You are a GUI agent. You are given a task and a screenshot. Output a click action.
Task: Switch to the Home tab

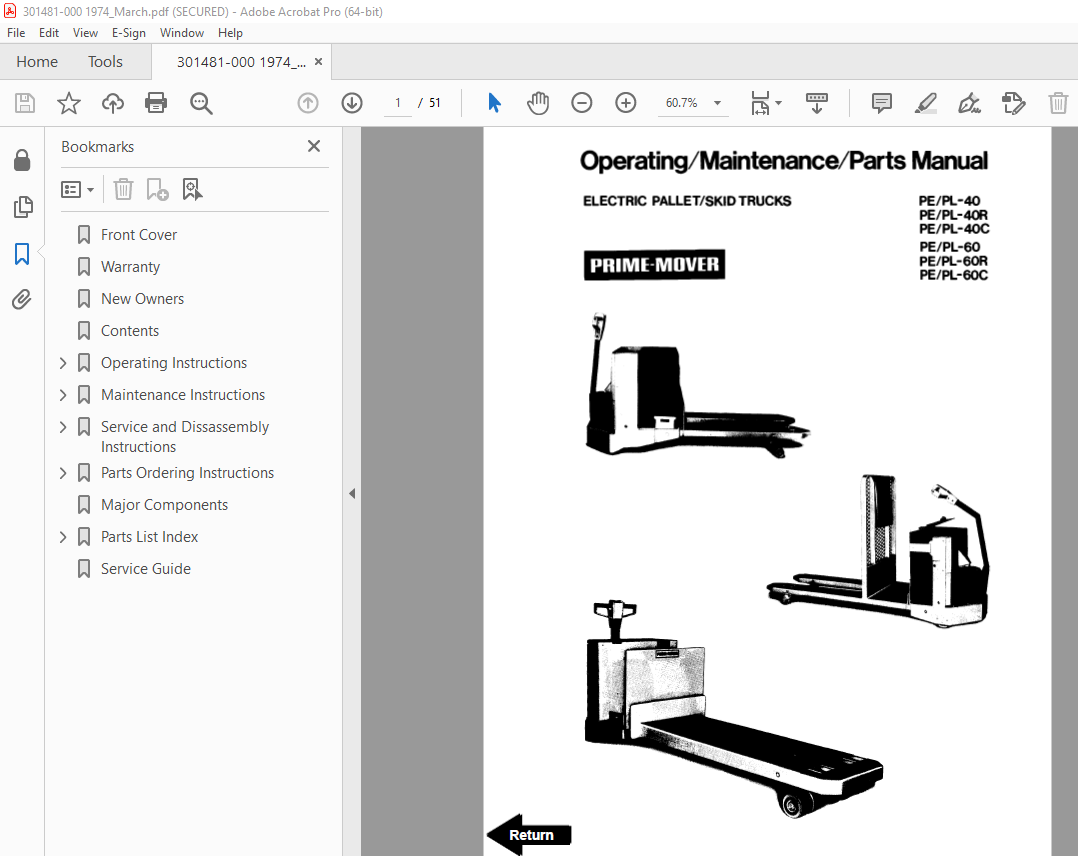click(37, 62)
